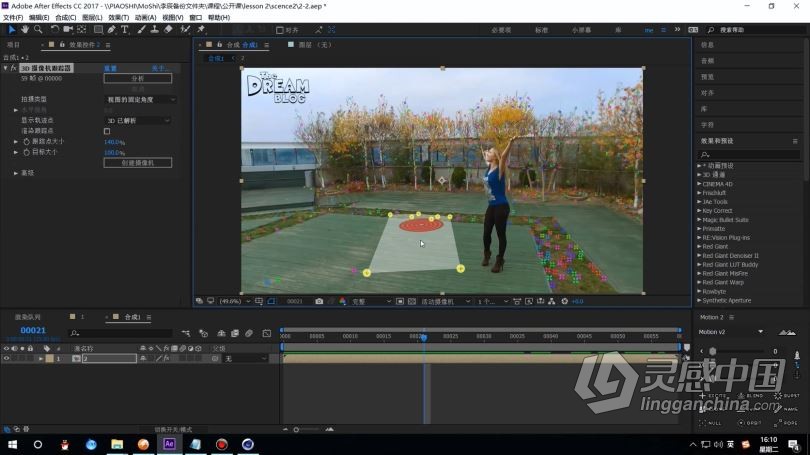Select the Horizontal Type tool
Image resolution: width=810 pixels, height=455 pixels.
click(x=125, y=30)
